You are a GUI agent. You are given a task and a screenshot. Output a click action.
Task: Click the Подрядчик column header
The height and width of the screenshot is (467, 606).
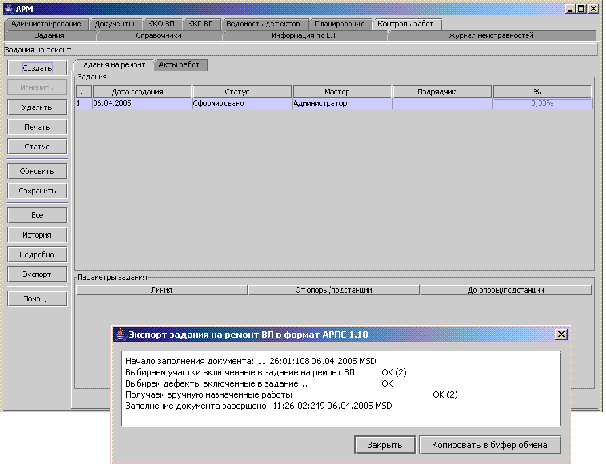[442, 92]
